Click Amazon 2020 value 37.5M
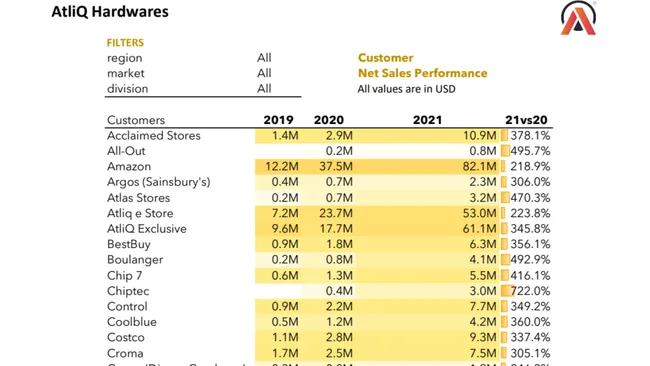 [336, 167]
